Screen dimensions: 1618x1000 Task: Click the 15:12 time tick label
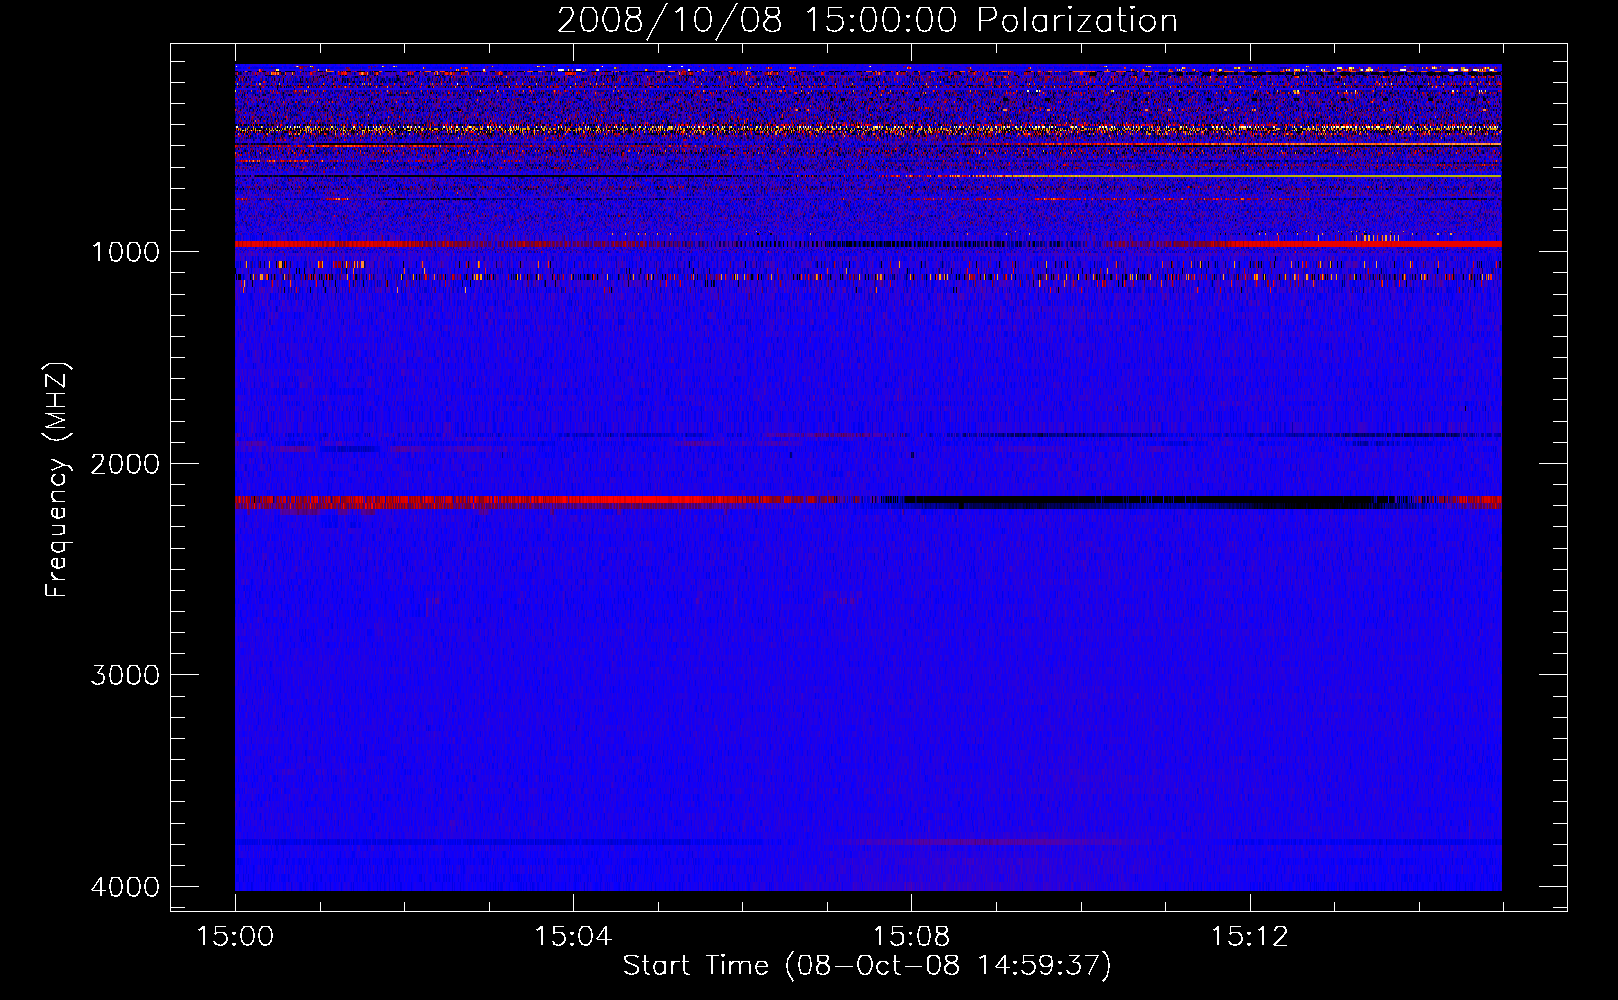pos(1249,937)
